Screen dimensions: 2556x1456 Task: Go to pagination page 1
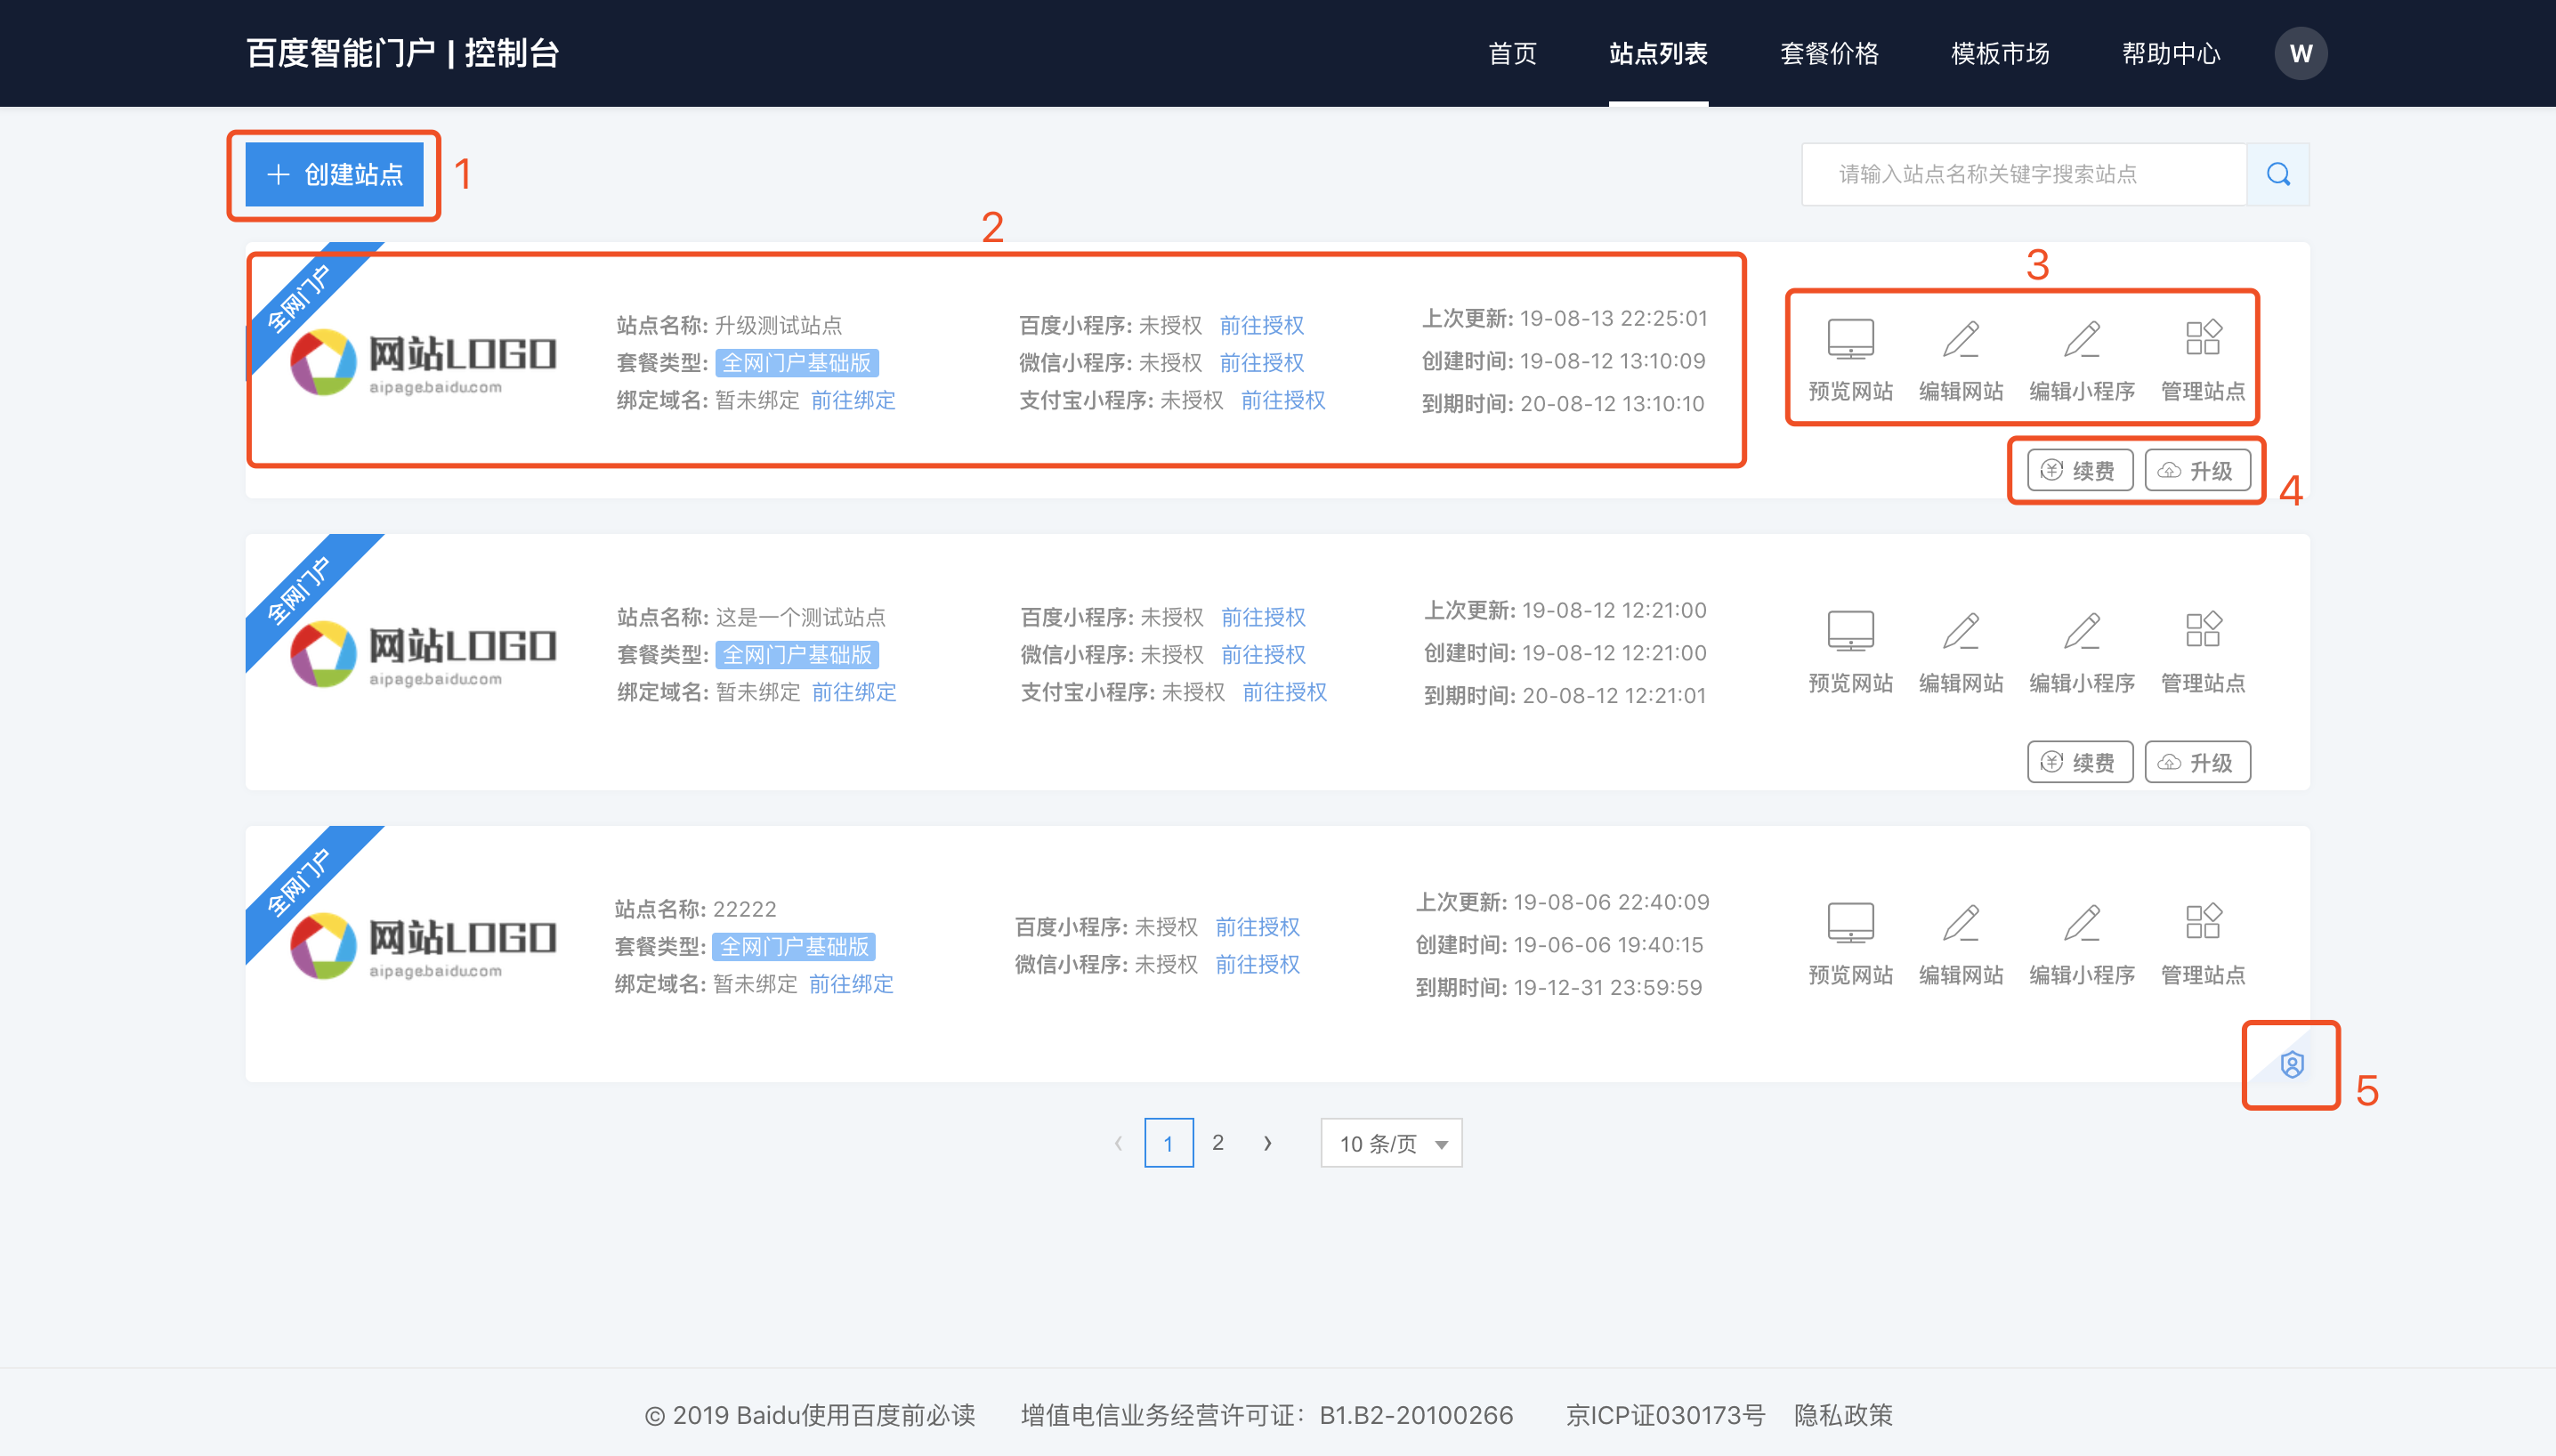(x=1168, y=1143)
